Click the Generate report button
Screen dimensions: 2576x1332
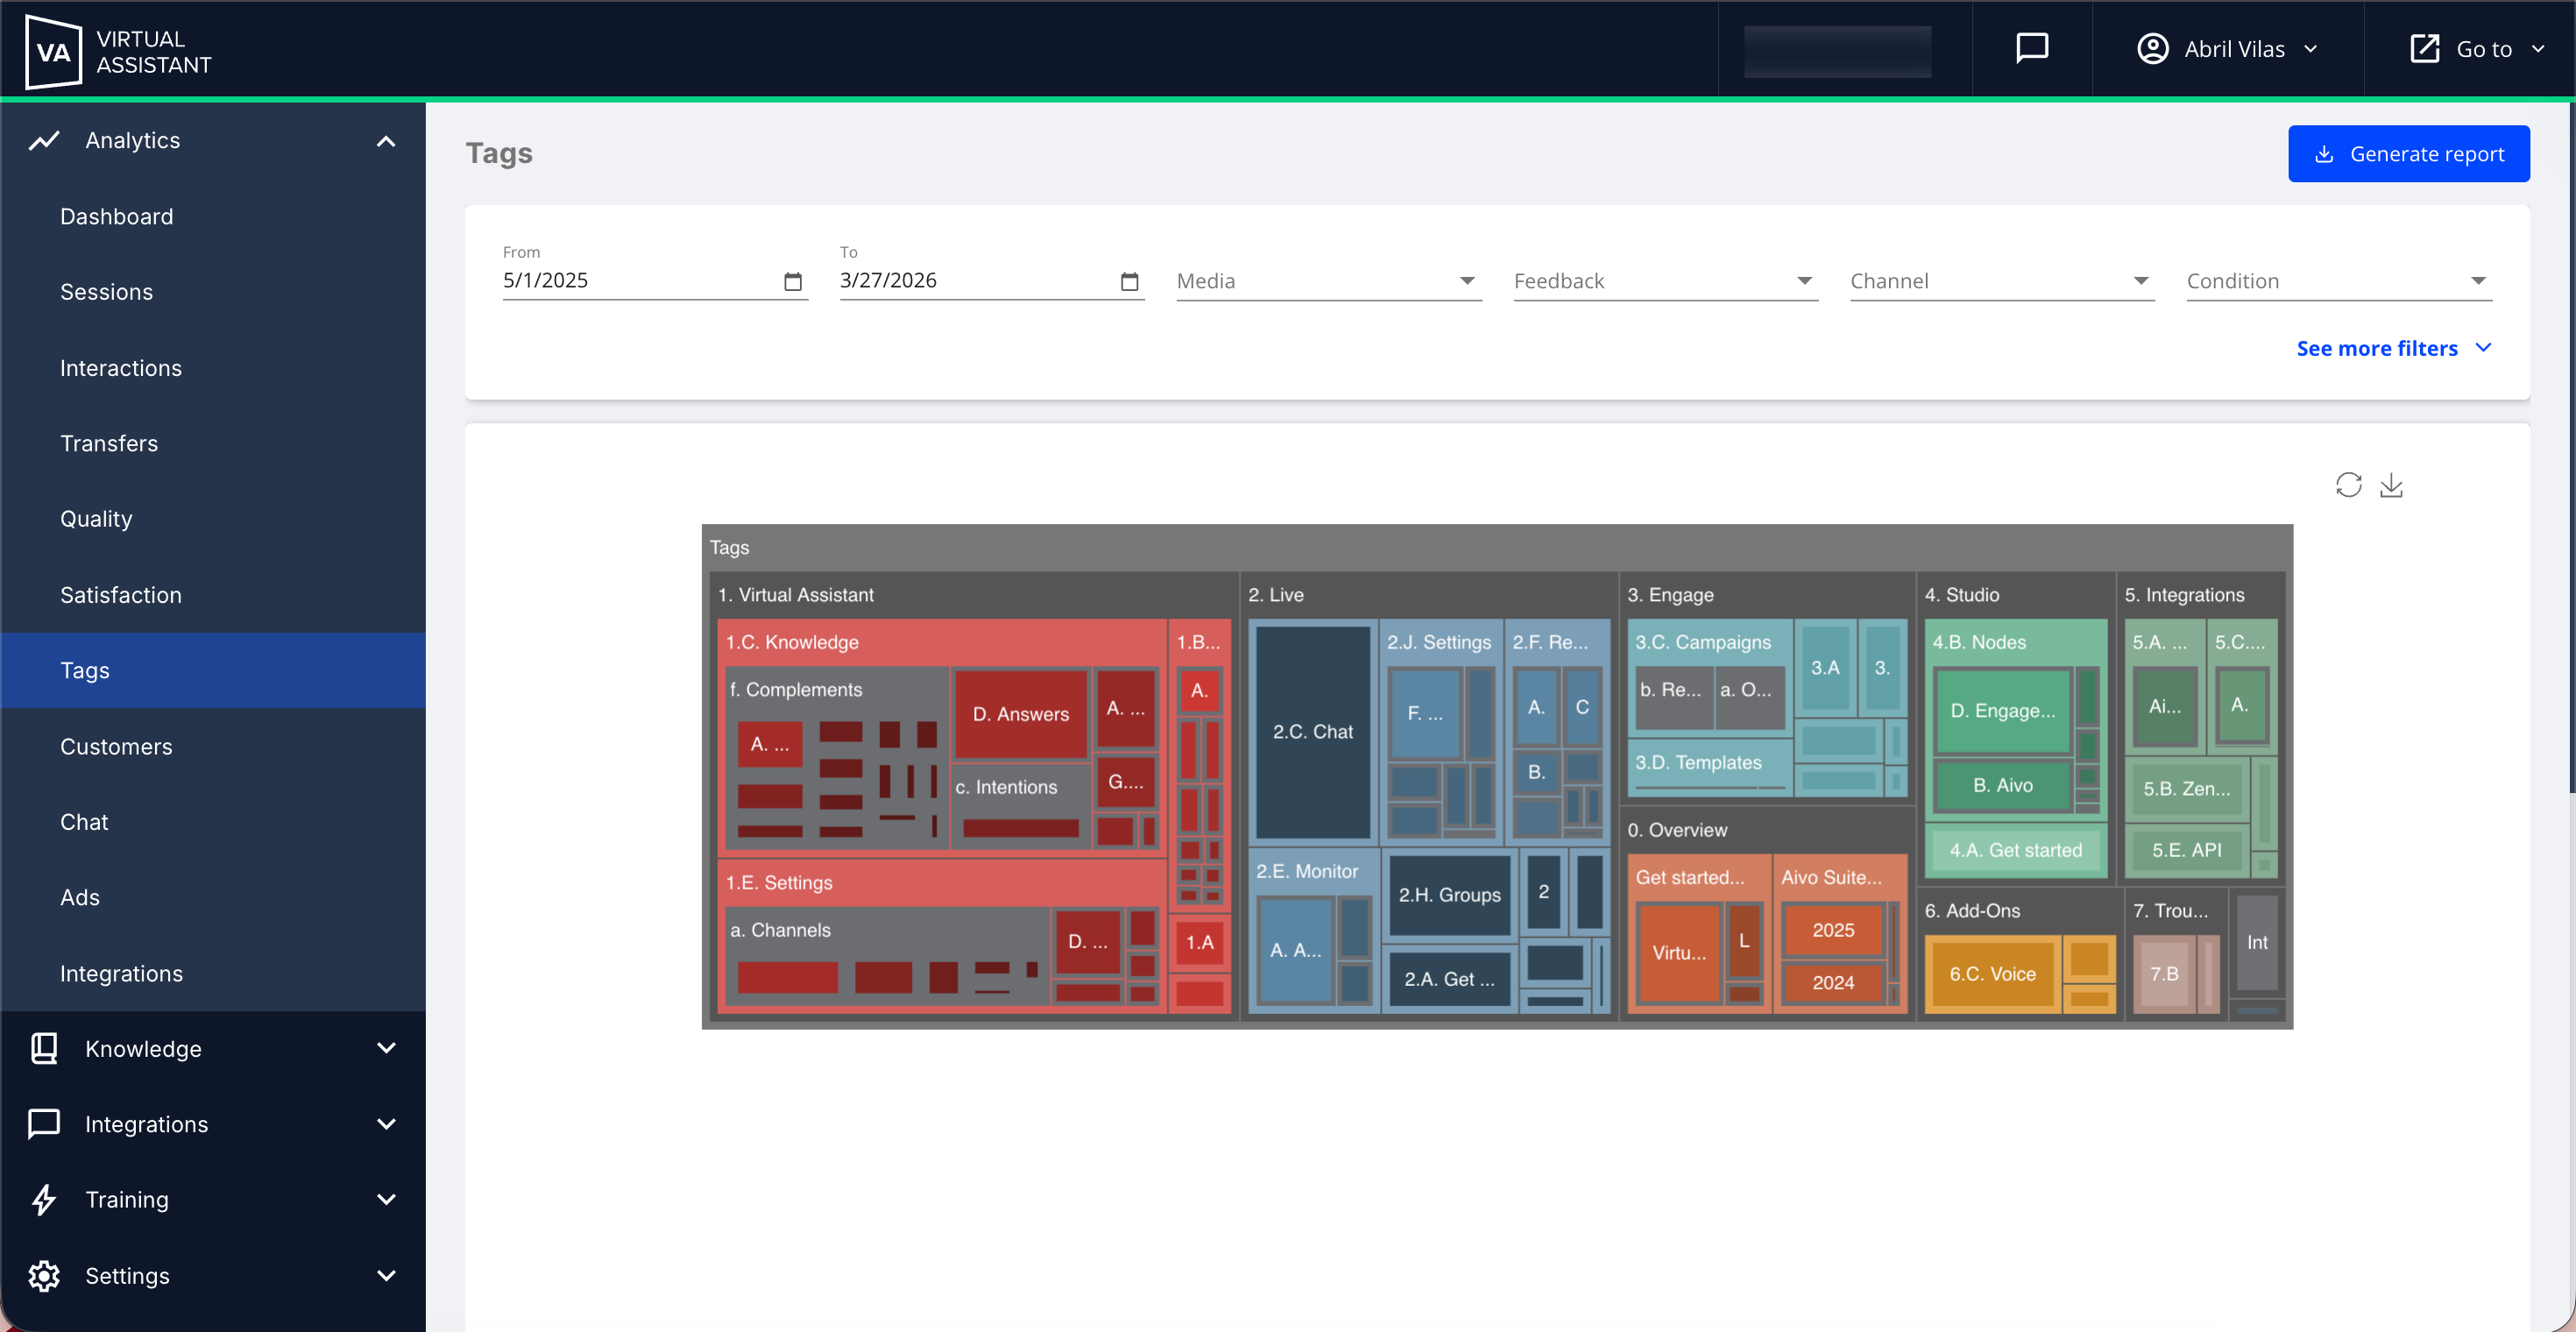coord(2408,154)
